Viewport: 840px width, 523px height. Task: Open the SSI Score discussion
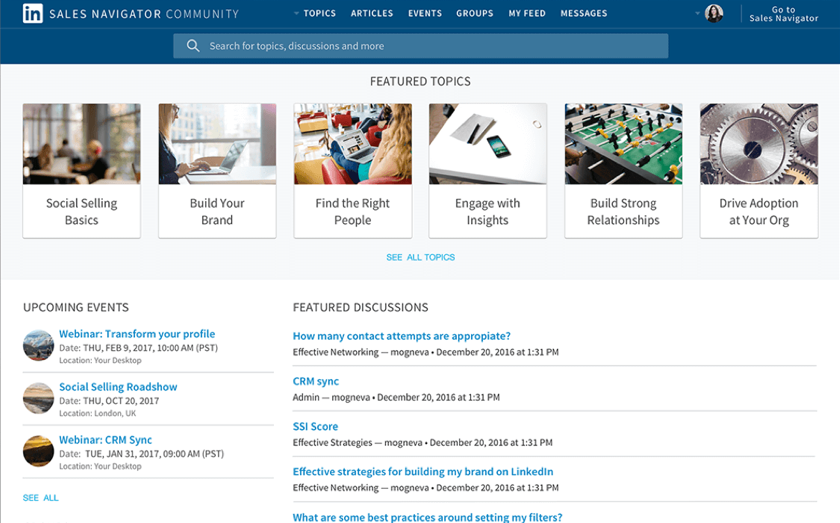point(315,427)
